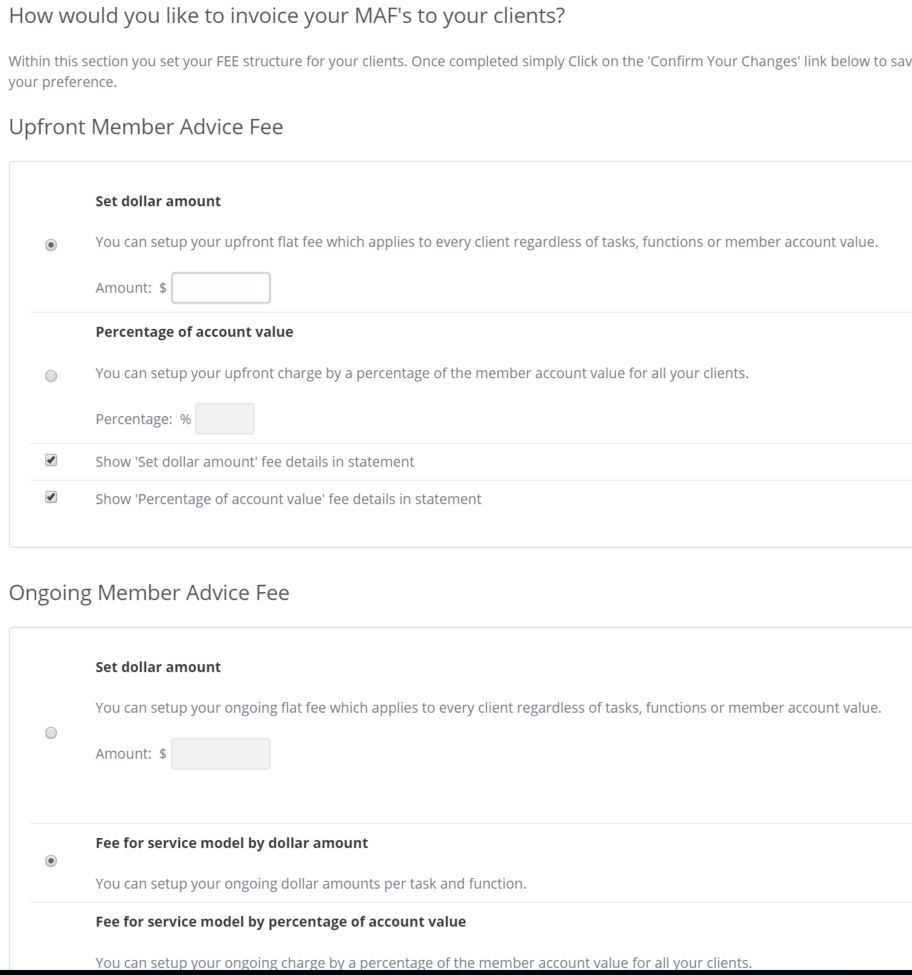Select upfront 'Set dollar amount' radio button
Screen dimensions: 912x975
pos(51,244)
